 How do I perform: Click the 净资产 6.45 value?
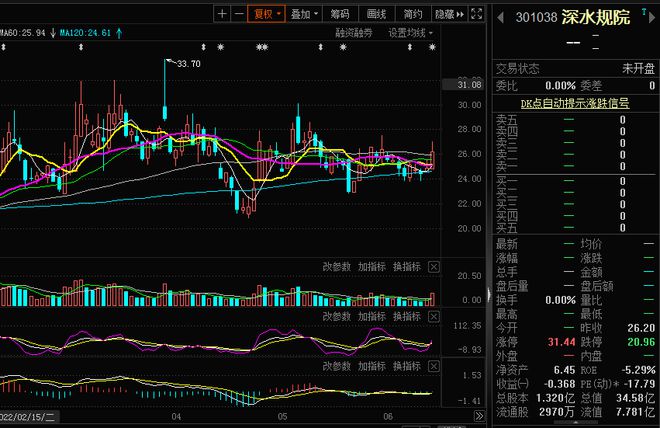[564, 370]
